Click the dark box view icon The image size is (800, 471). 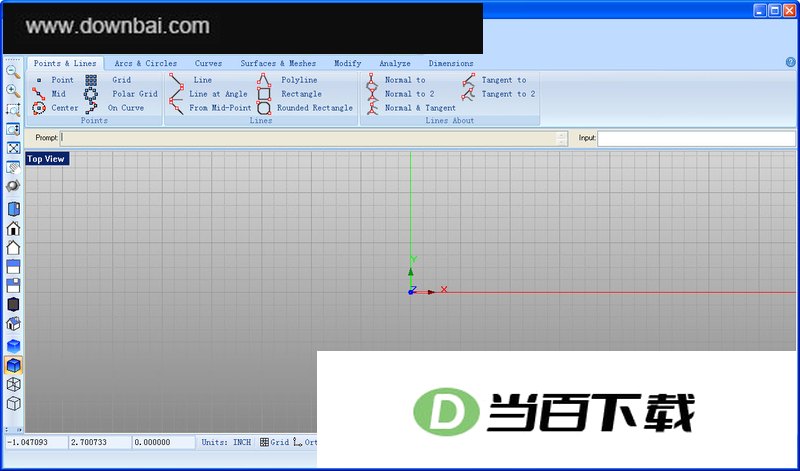(13, 305)
